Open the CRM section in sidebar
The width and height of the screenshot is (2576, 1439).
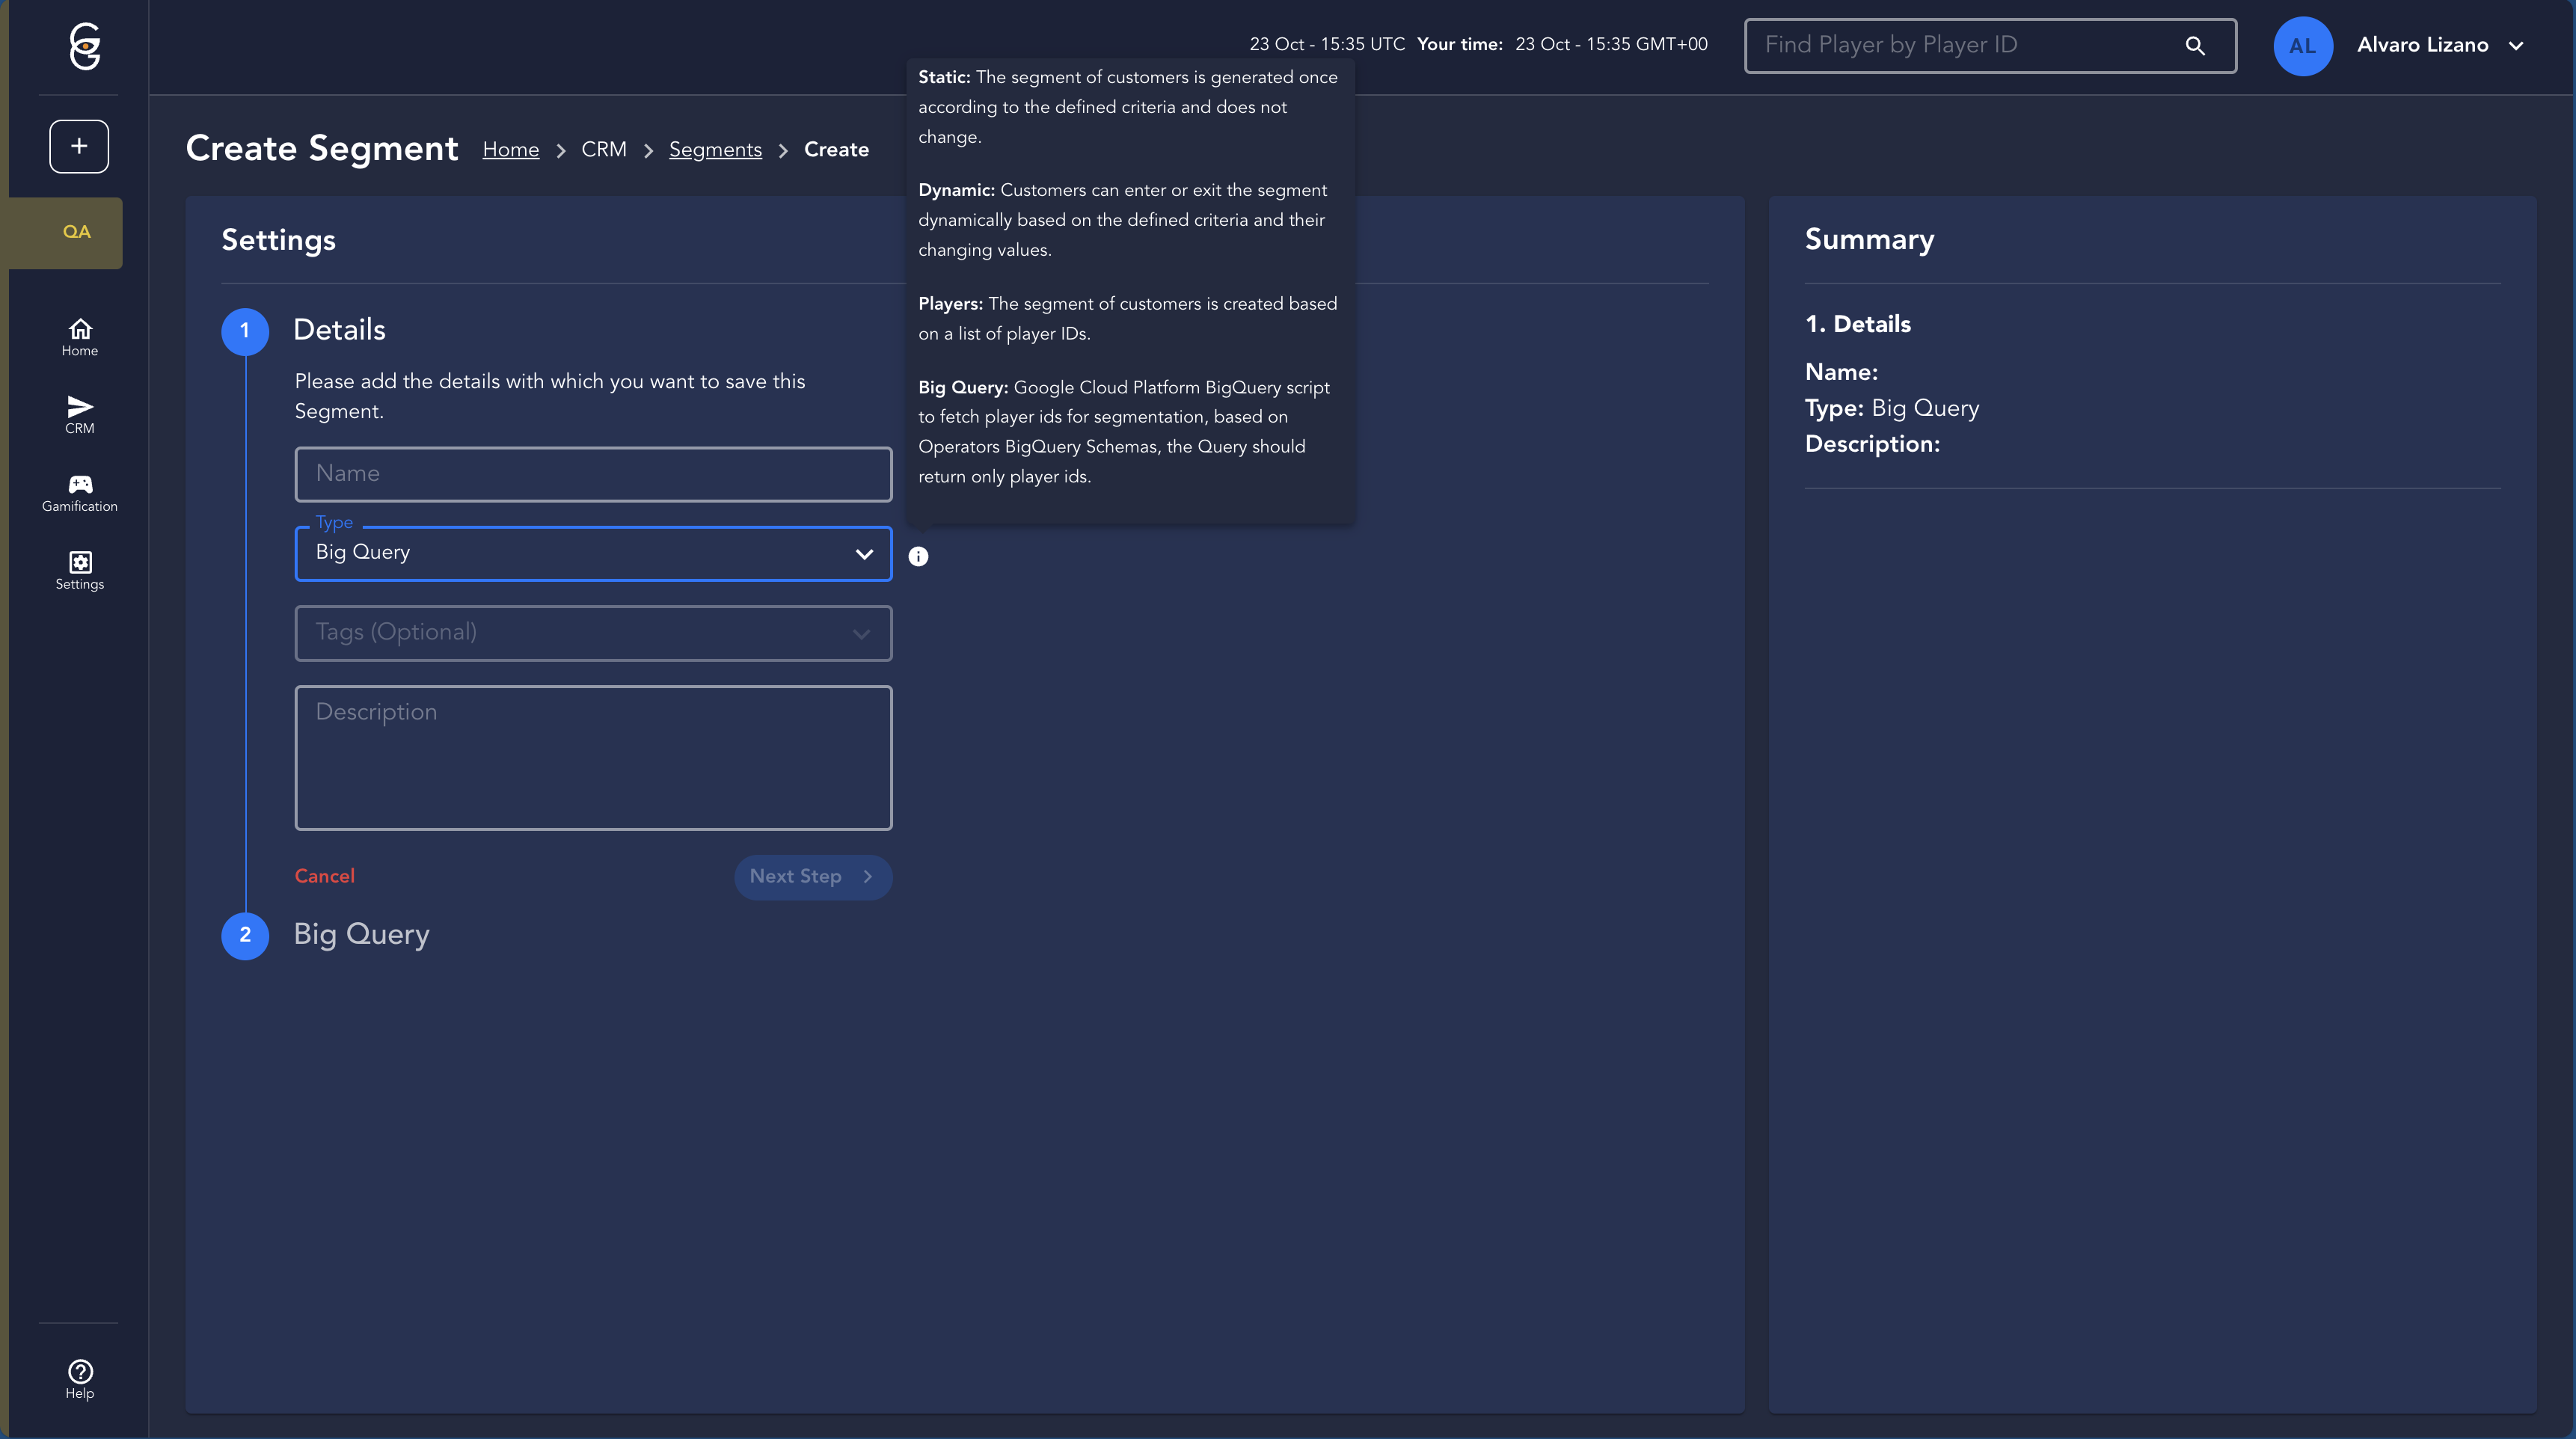(x=80, y=414)
